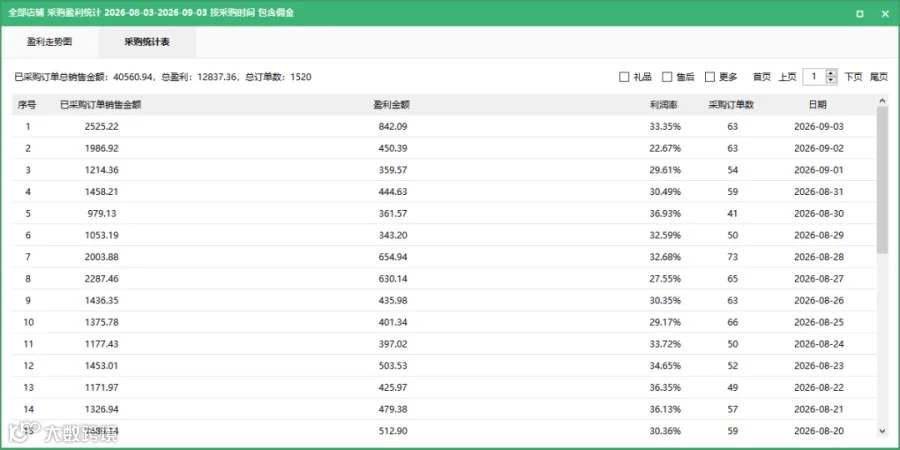The image size is (900, 450).
Task: Switch to the 盈利走势图 tab
Action: pos(49,42)
